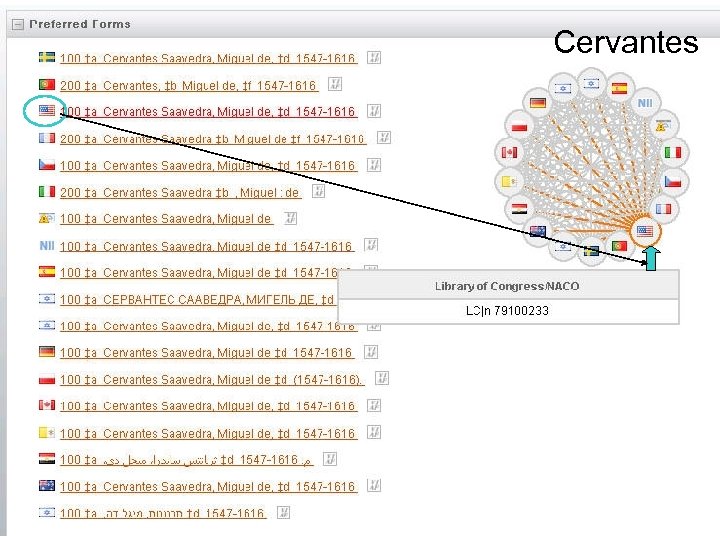Screen dimensions: 720x540
Task: Select the German flag node in the cluster diagram
Action: click(x=538, y=102)
